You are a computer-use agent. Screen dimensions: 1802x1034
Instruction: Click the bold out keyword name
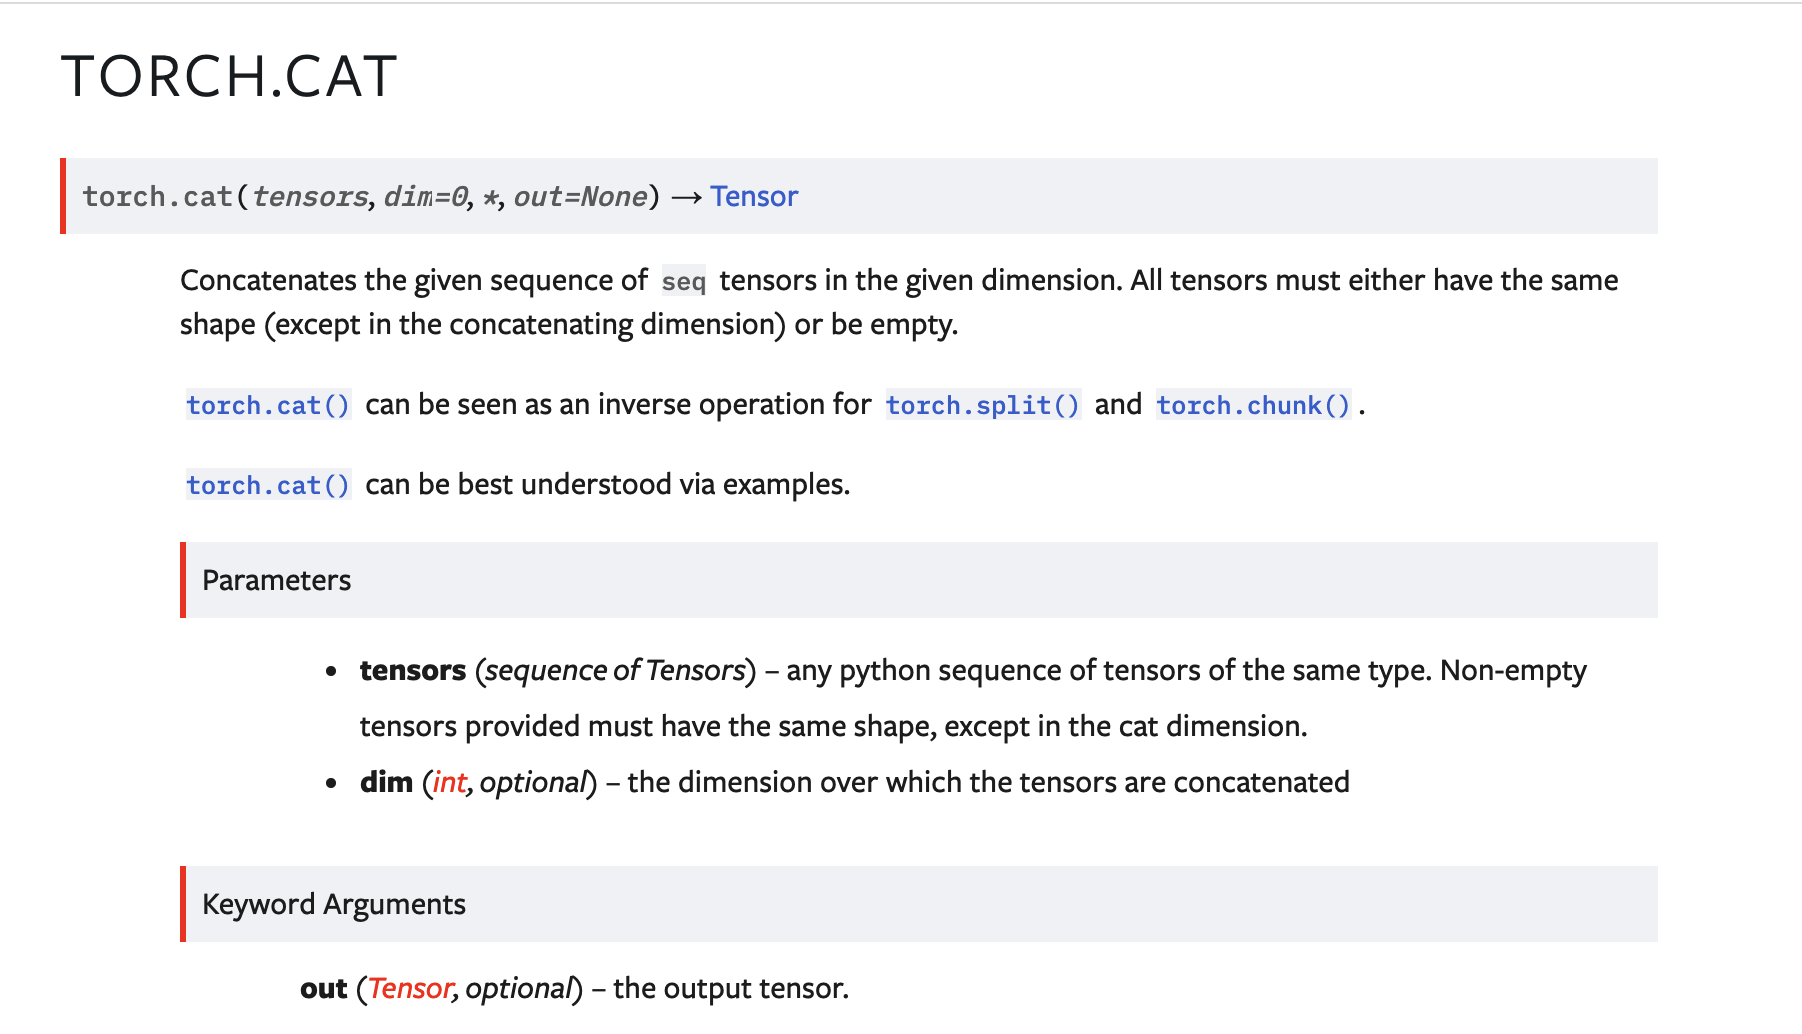[323, 988]
